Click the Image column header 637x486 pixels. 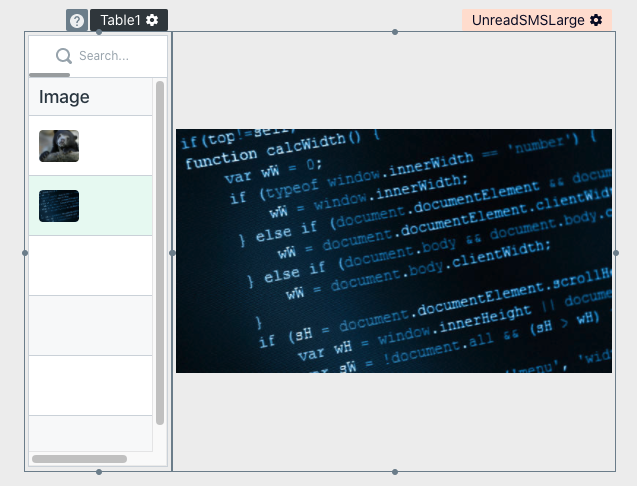pos(91,97)
